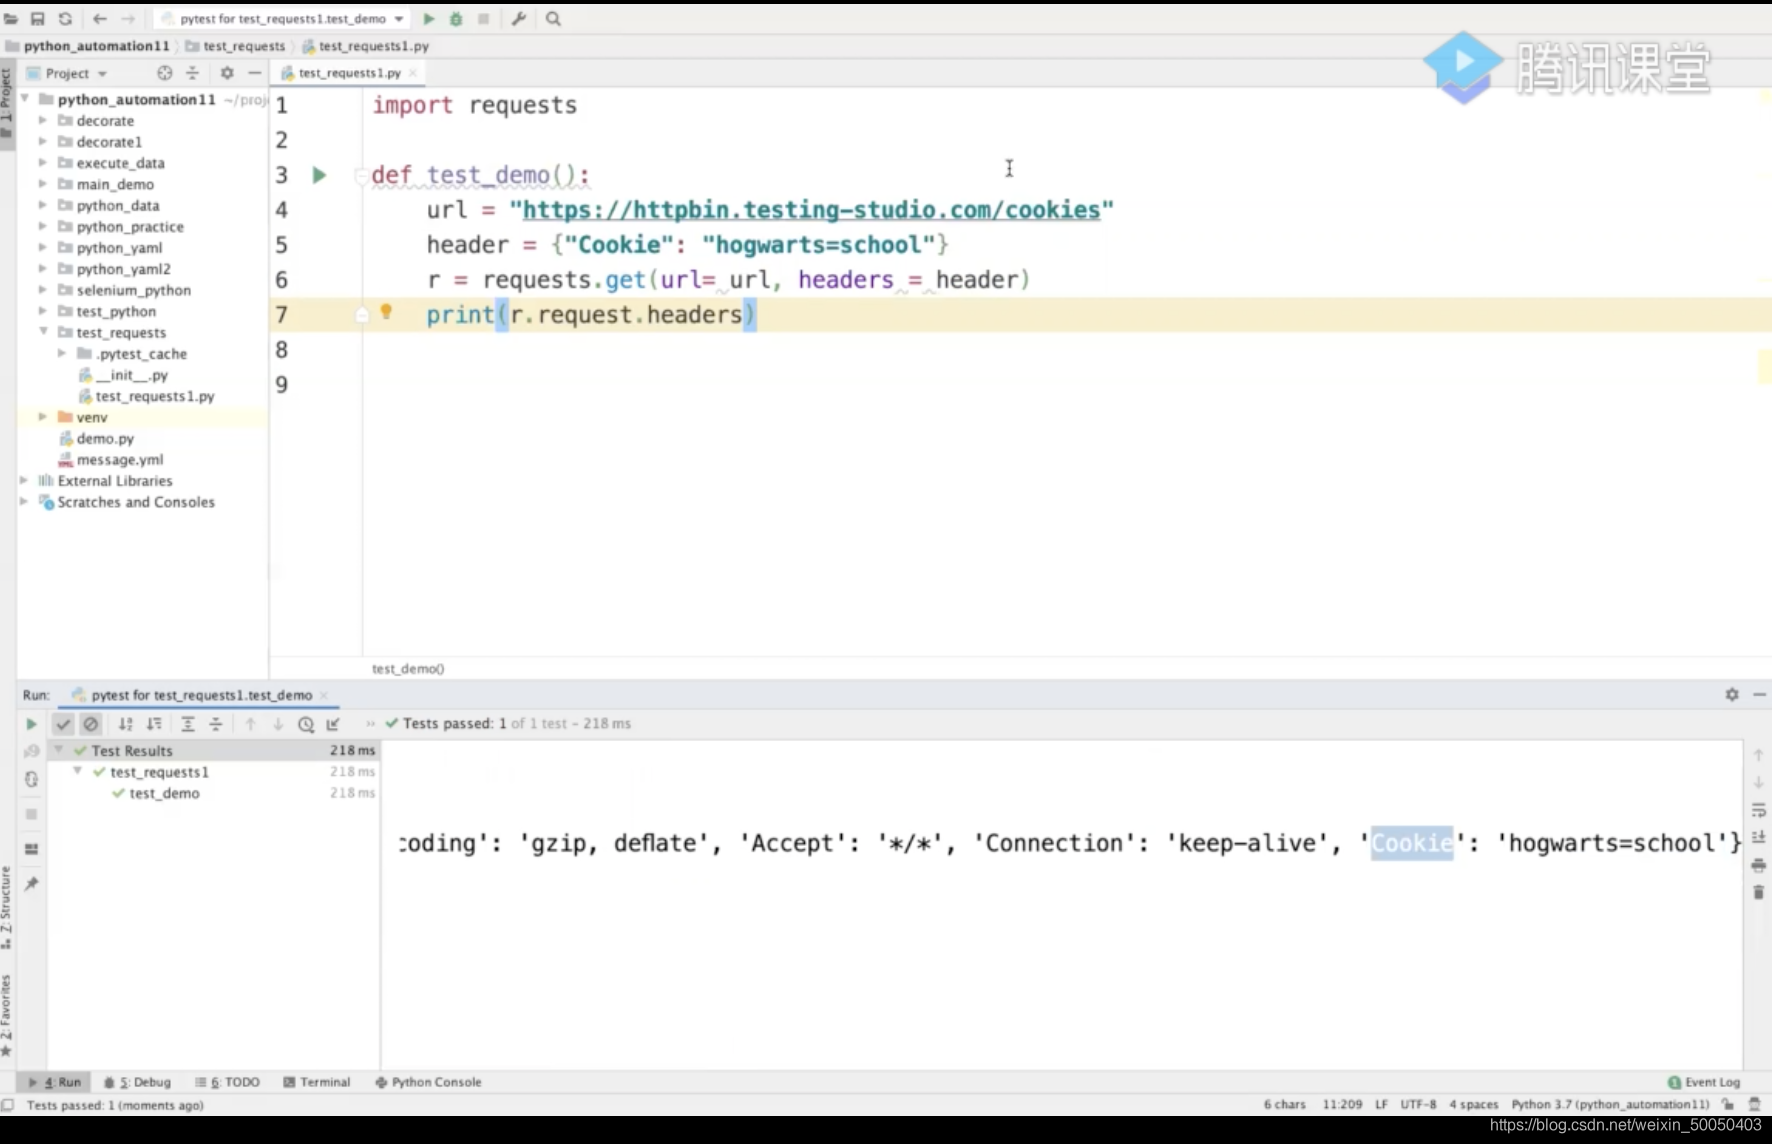1772x1144 pixels.
Task: Expand the python_yaml folder
Action: (42, 248)
